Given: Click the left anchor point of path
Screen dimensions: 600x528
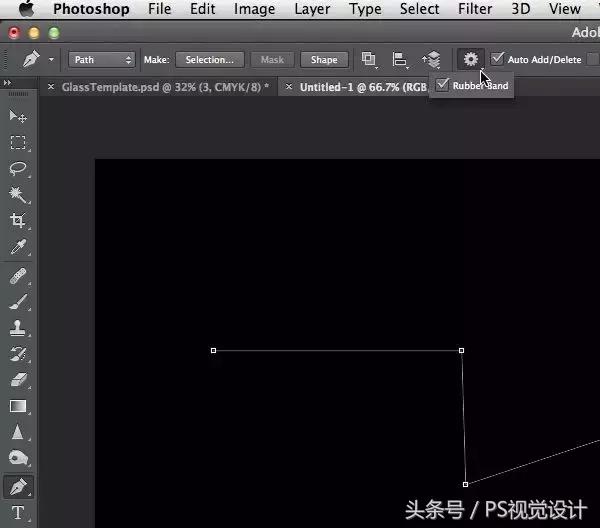Looking at the screenshot, I should click(214, 350).
